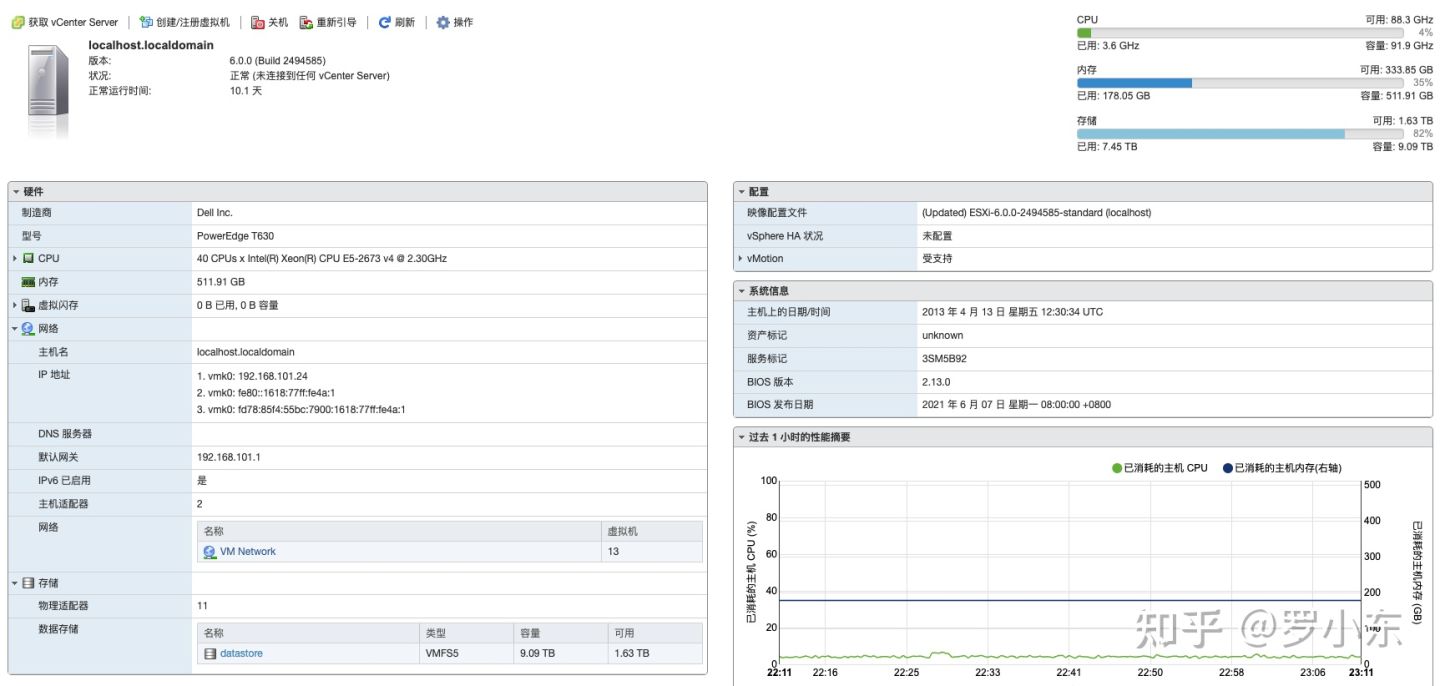Click the image profile ESXi-6.0.0-2494585-standard text
Viewport: 1440px width, 686px height.
(1035, 213)
